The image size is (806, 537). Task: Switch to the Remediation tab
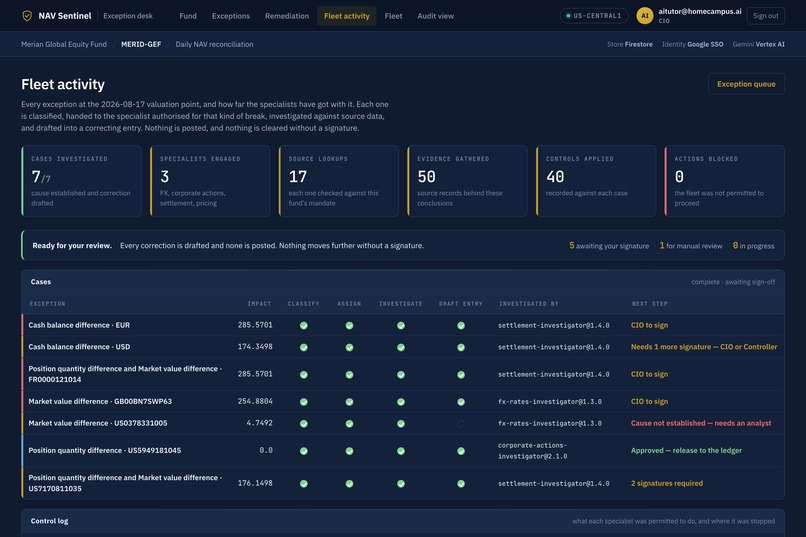tap(287, 16)
